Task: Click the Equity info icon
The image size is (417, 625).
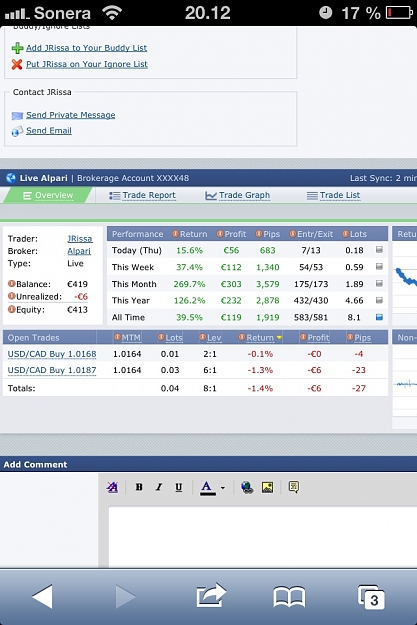Action: 12,309
